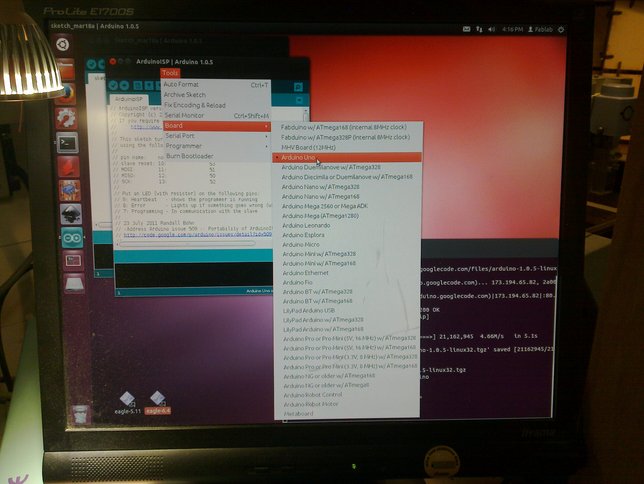Choose Fix Encoding & Reload in Tools menu
The width and height of the screenshot is (644, 484).
pos(216,106)
